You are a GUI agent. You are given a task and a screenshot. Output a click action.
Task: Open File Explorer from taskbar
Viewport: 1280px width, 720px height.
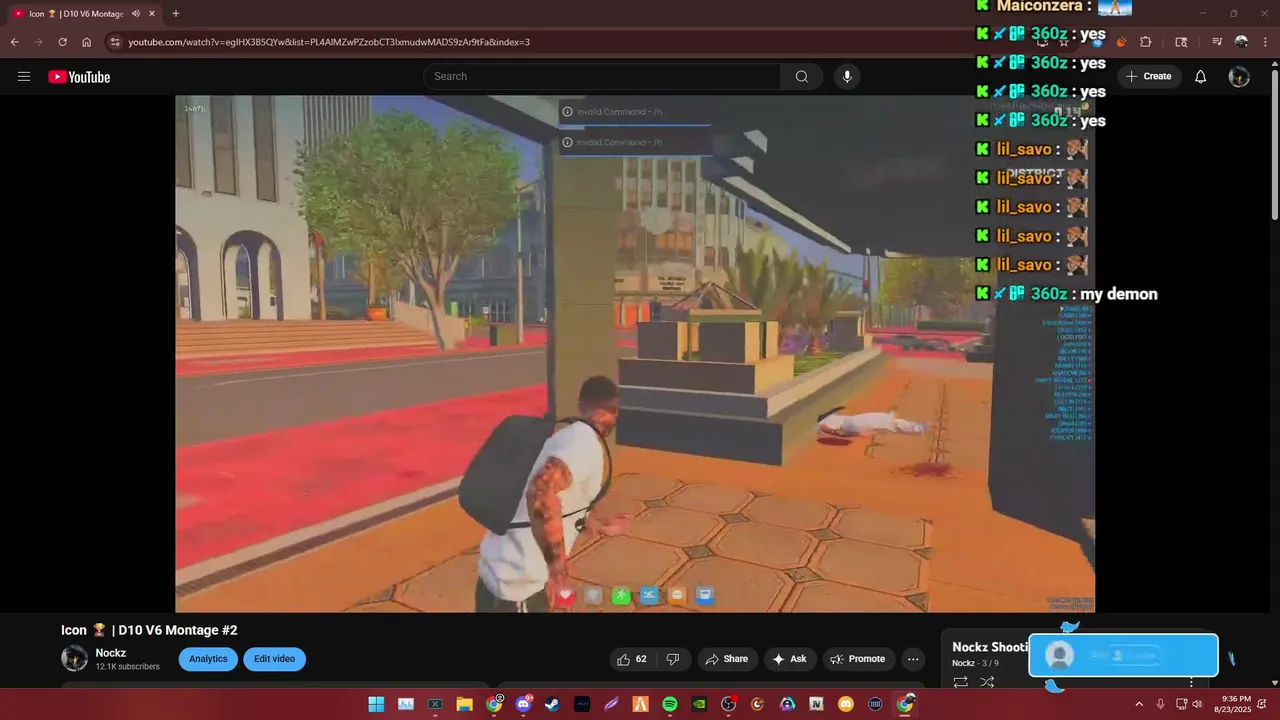tap(464, 705)
